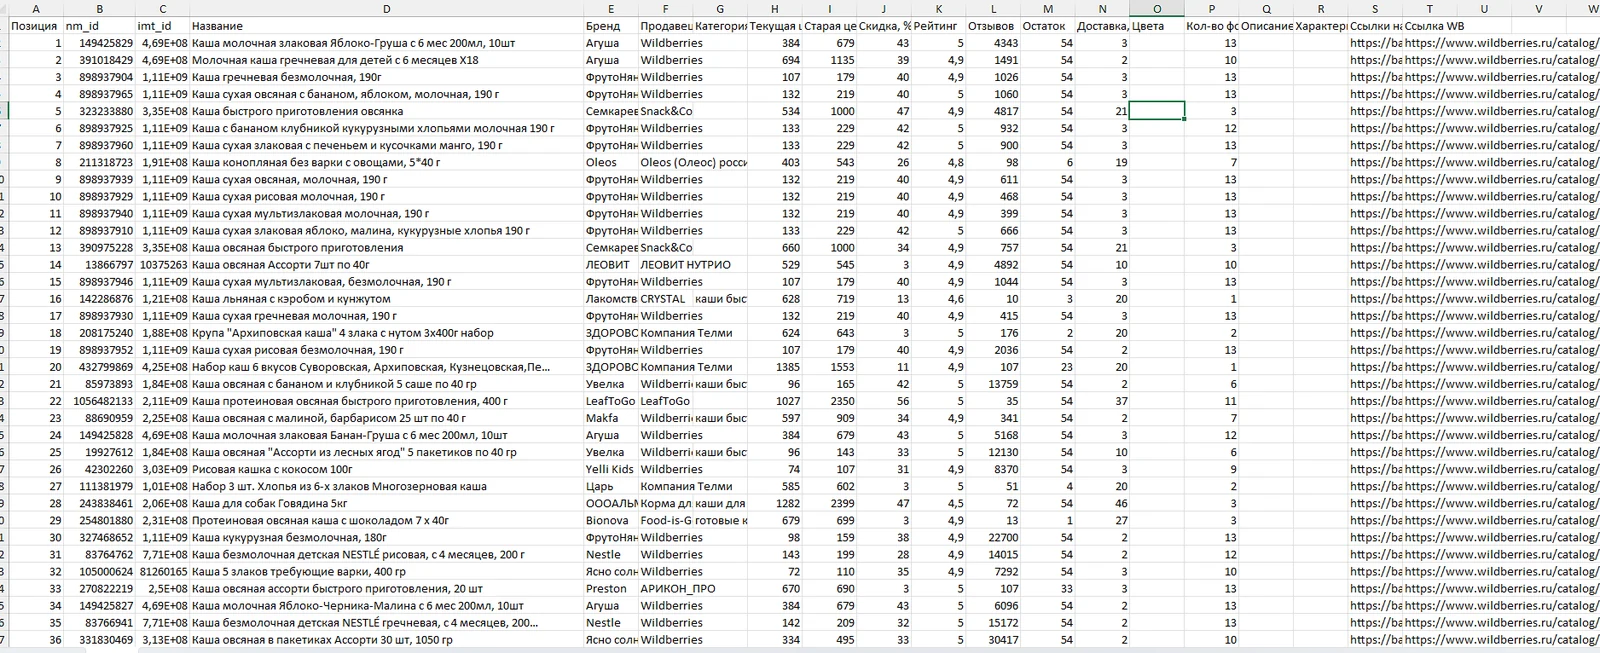Select old price cell 2399
Image resolution: width=1600 pixels, height=653 pixels.
click(x=830, y=503)
